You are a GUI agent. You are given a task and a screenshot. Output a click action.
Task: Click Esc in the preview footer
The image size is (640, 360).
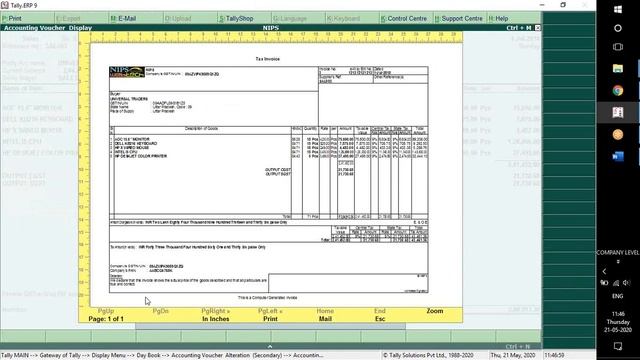point(380,319)
